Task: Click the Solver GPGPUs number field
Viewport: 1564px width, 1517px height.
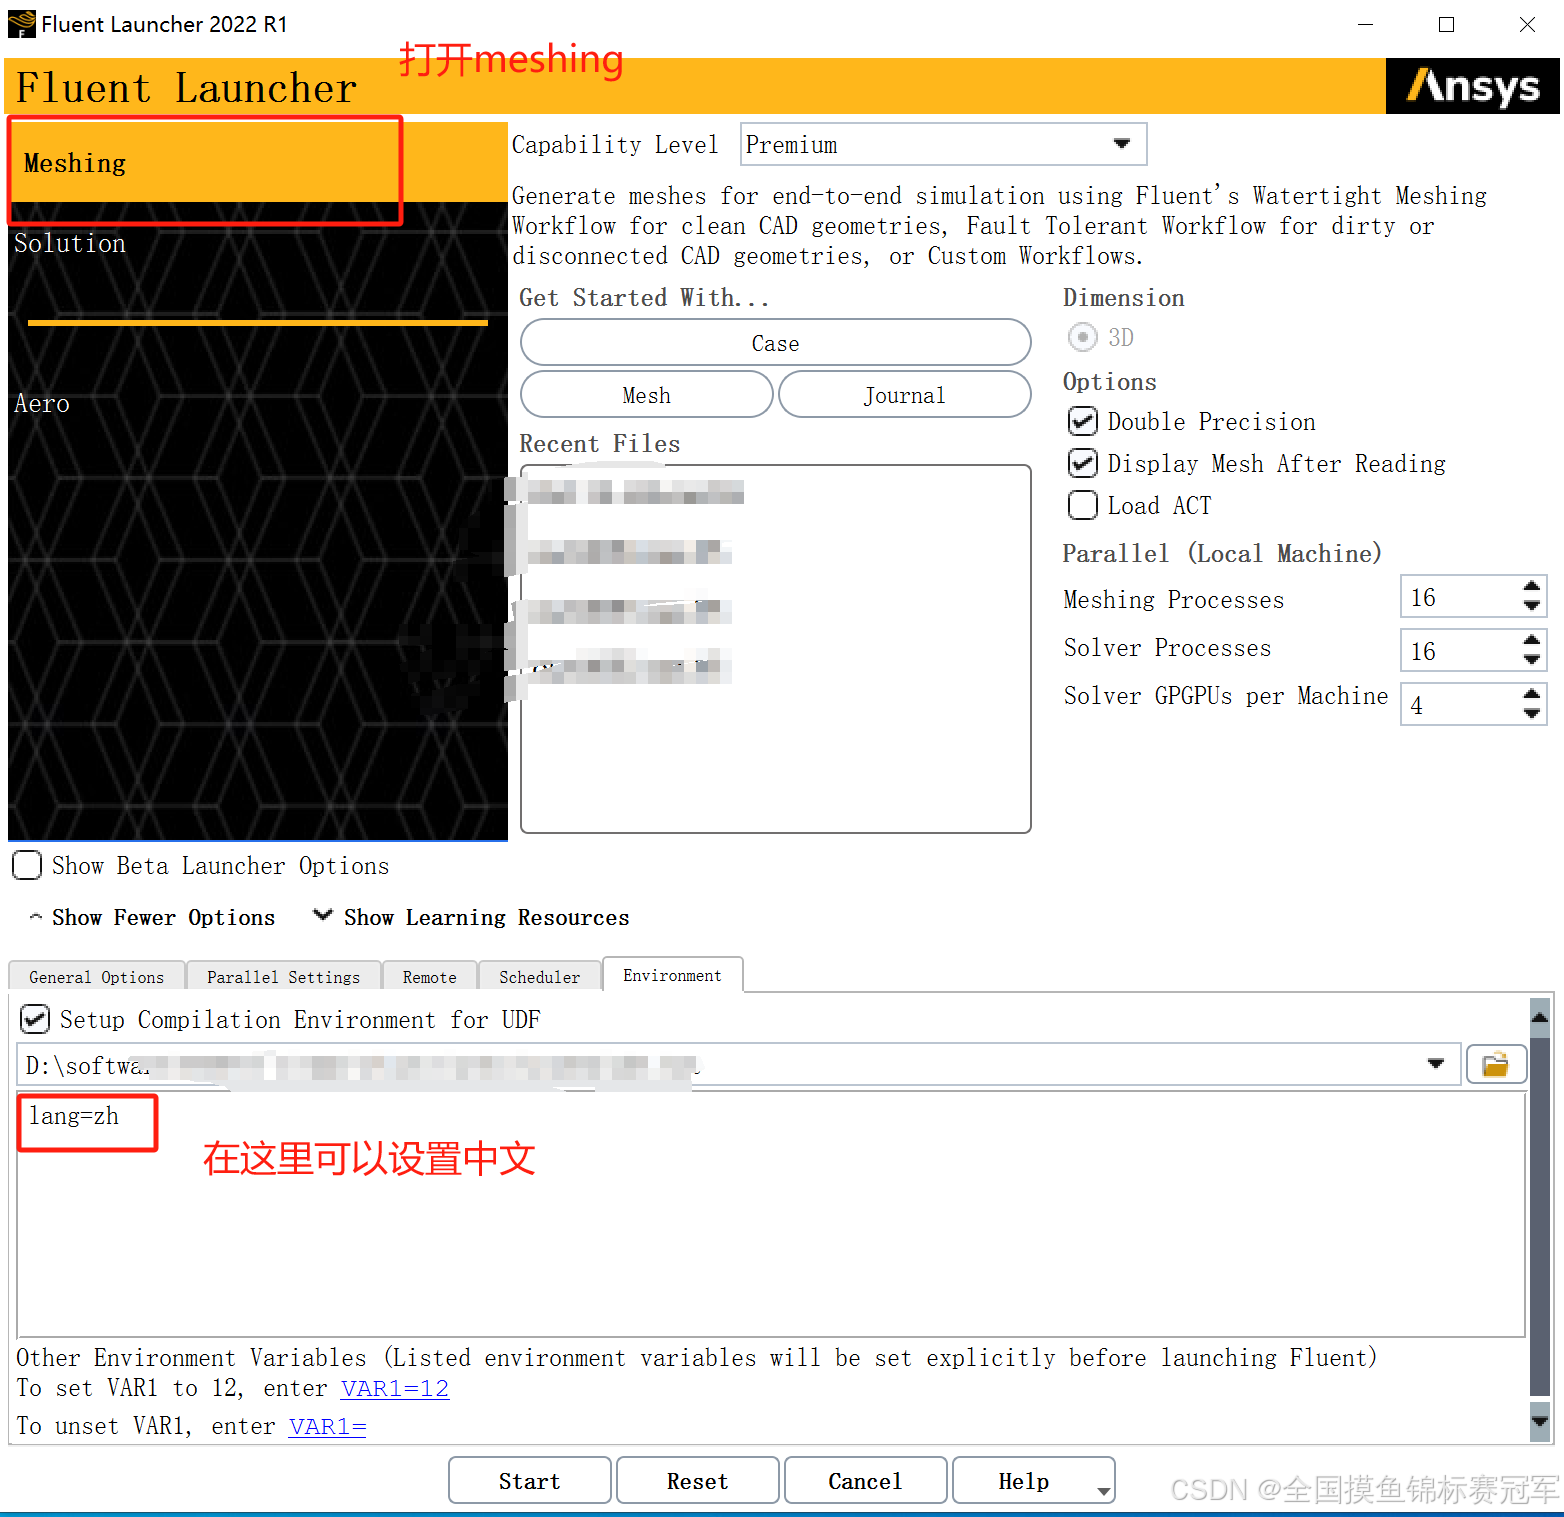Action: pos(1460,705)
